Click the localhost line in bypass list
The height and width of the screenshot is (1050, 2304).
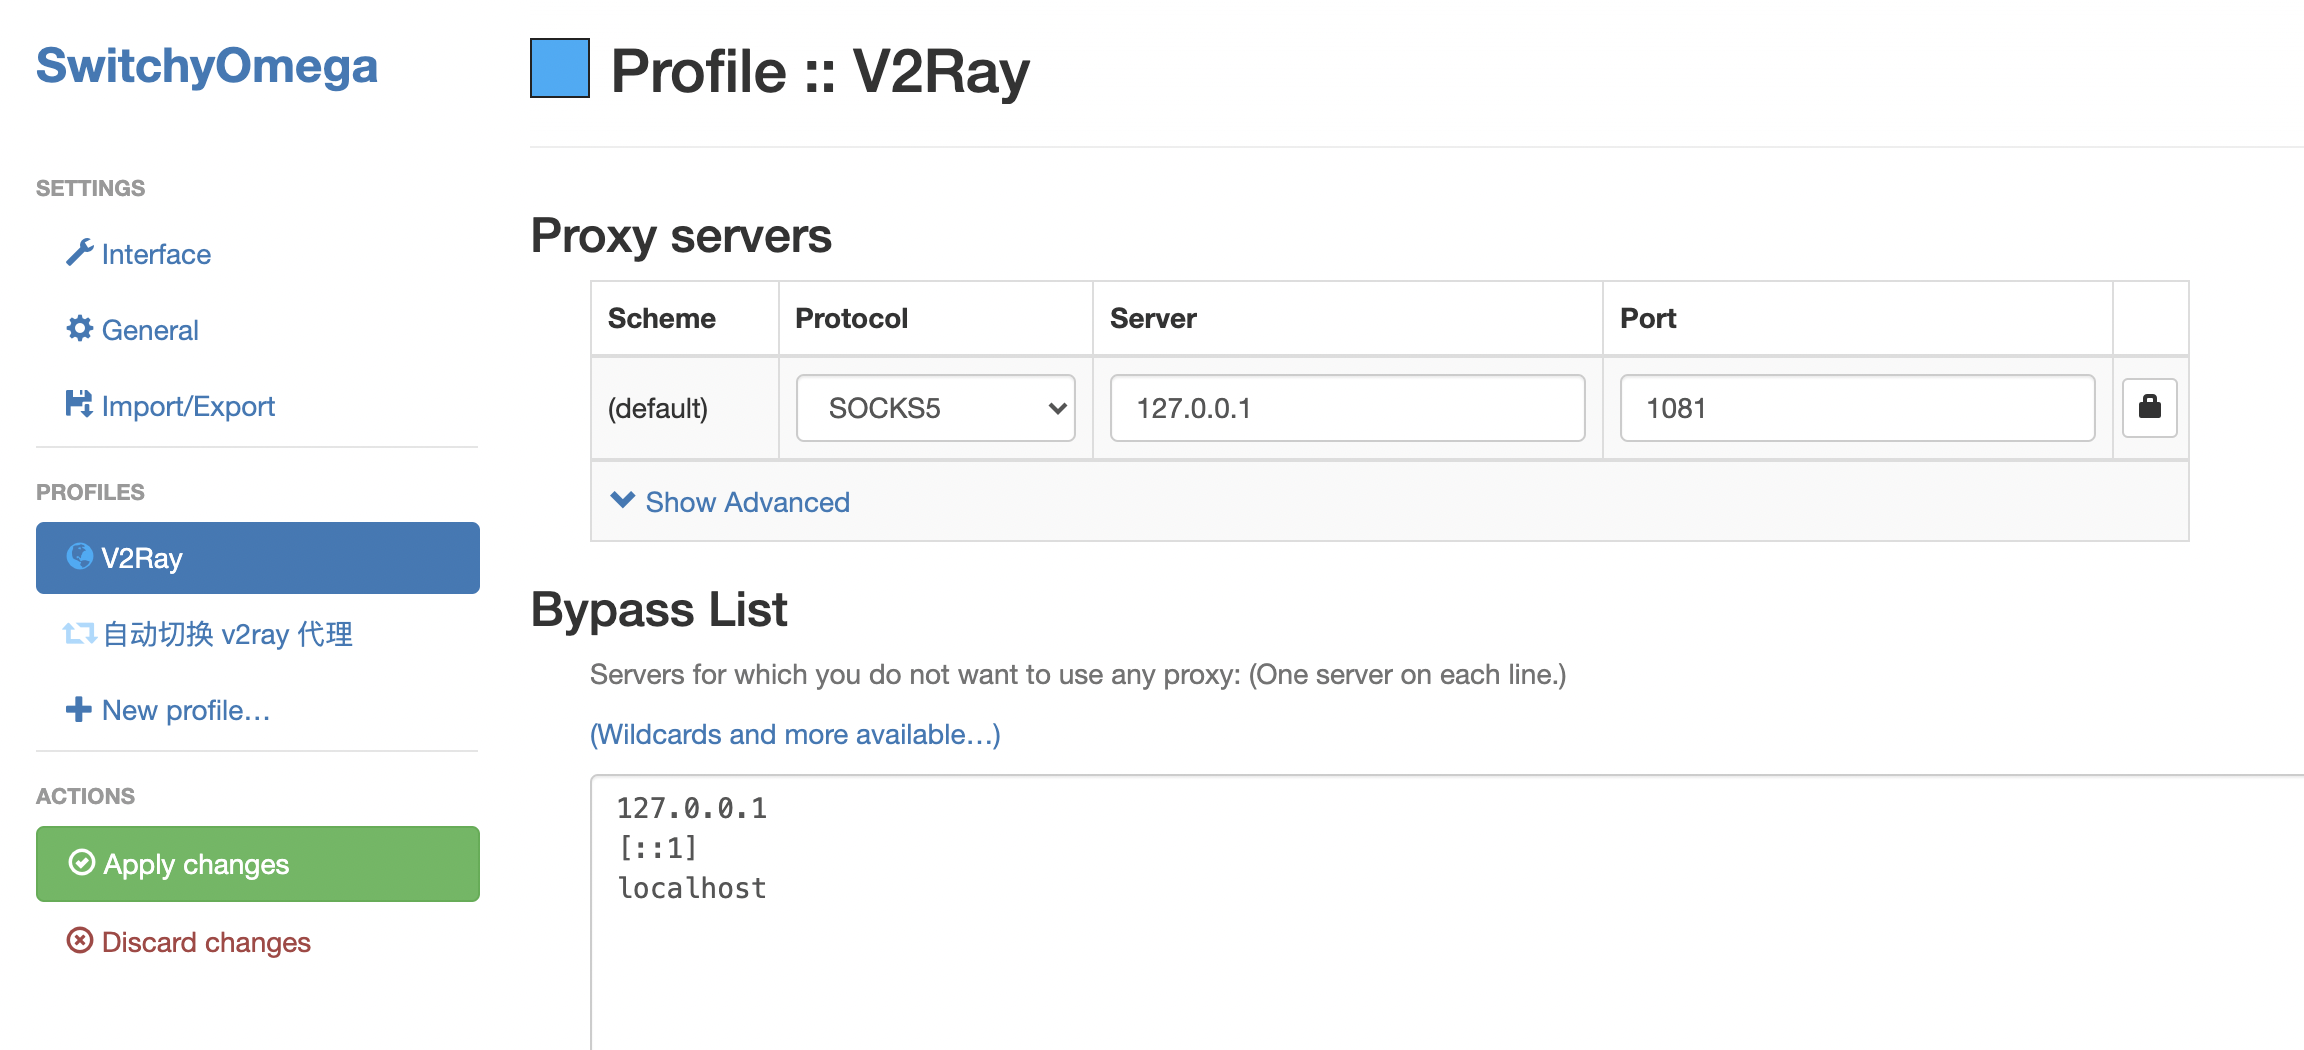pyautogui.click(x=692, y=888)
